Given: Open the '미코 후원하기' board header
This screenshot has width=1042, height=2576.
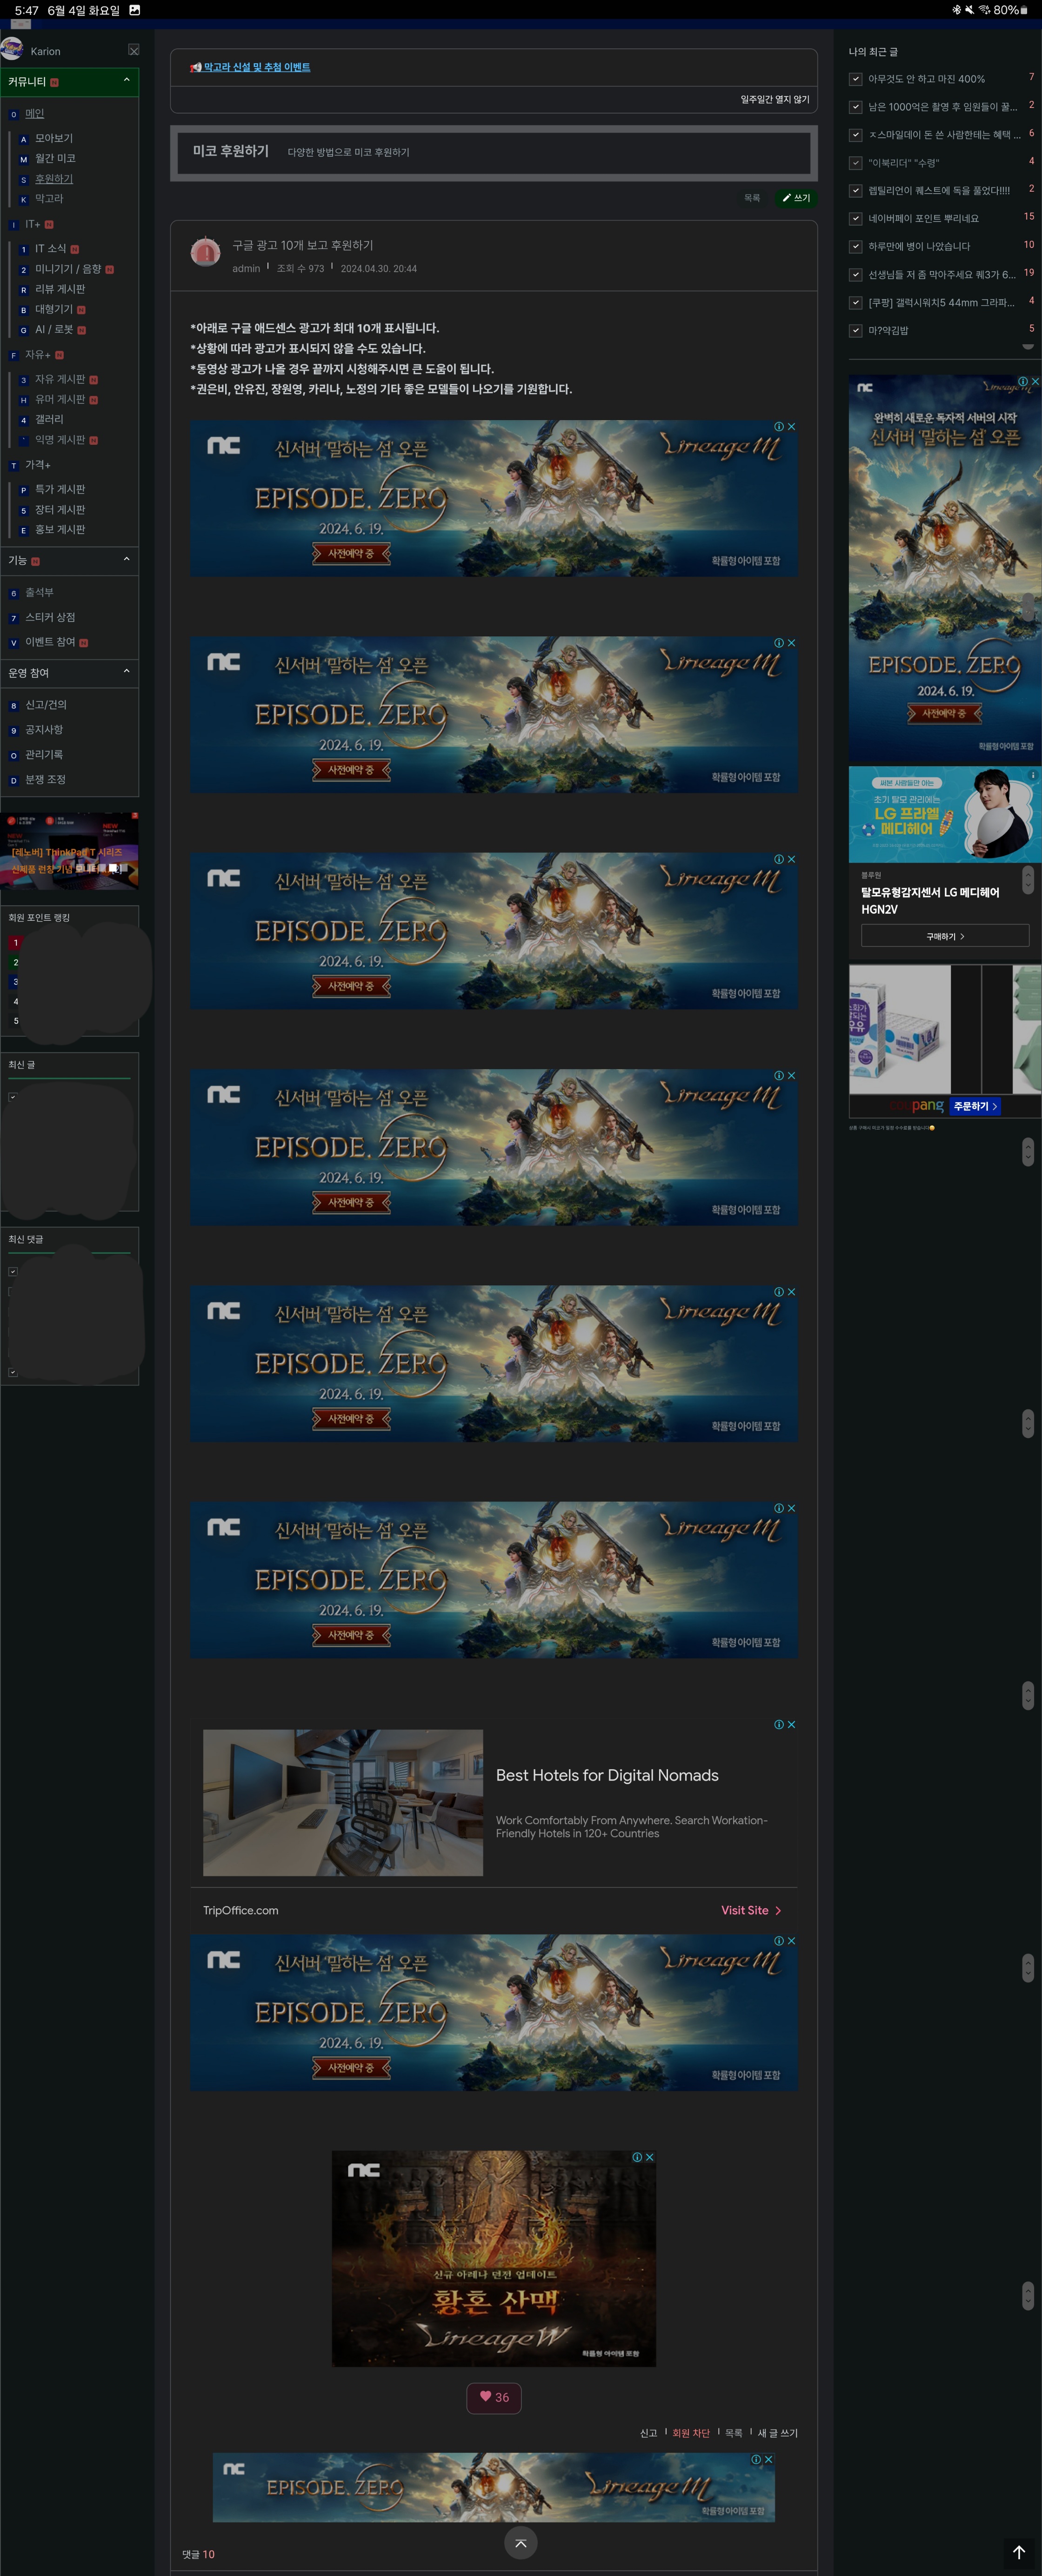Looking at the screenshot, I should click(x=231, y=151).
